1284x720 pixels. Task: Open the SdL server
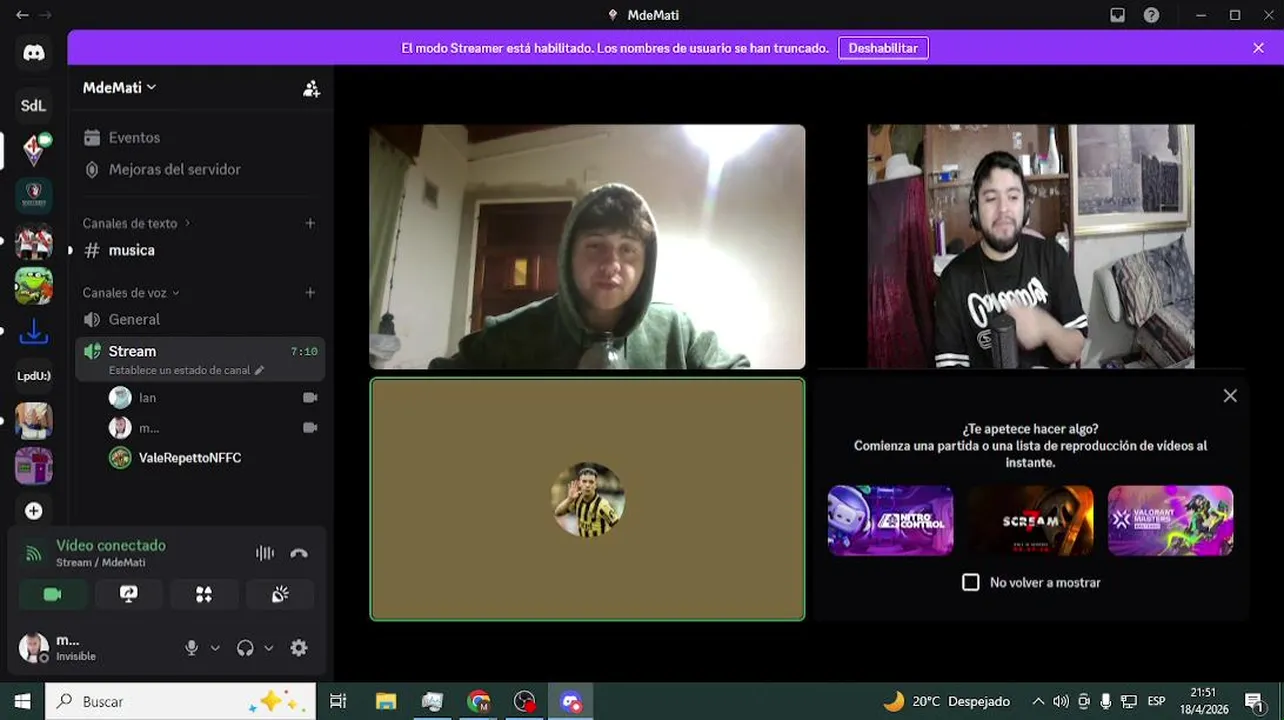pyautogui.click(x=33, y=105)
